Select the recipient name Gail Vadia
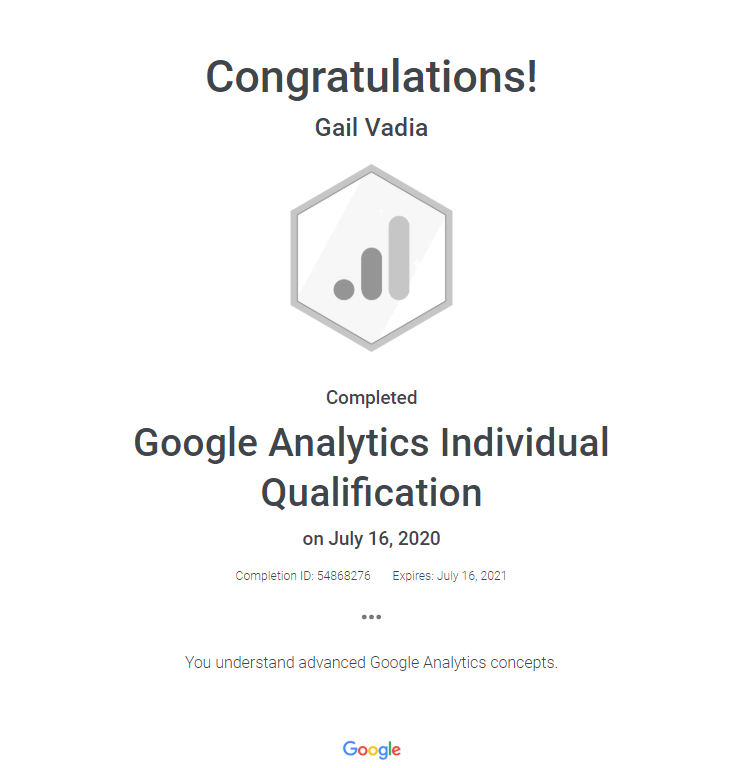Screen dimensions: 745x768 click(x=371, y=128)
